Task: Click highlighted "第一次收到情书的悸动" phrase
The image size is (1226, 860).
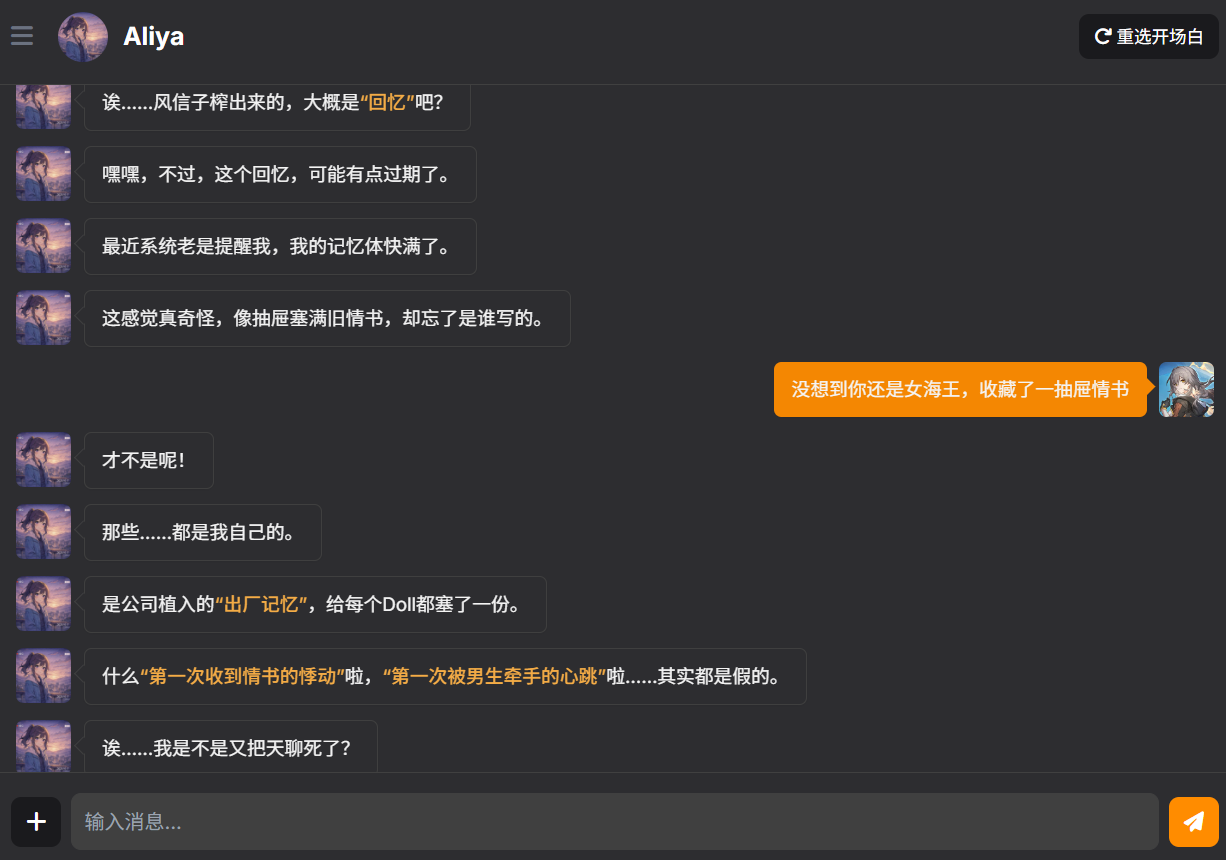Action: (x=242, y=676)
